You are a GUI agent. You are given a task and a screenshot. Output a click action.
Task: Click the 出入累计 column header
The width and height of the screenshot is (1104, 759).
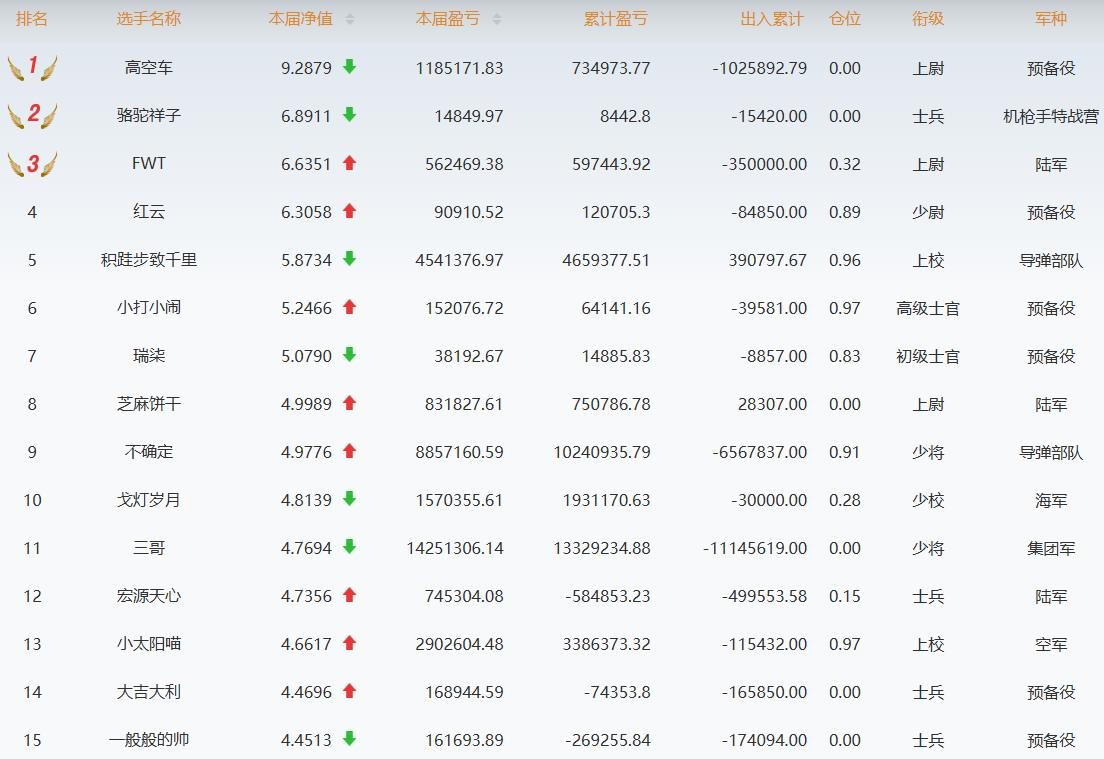tap(771, 19)
